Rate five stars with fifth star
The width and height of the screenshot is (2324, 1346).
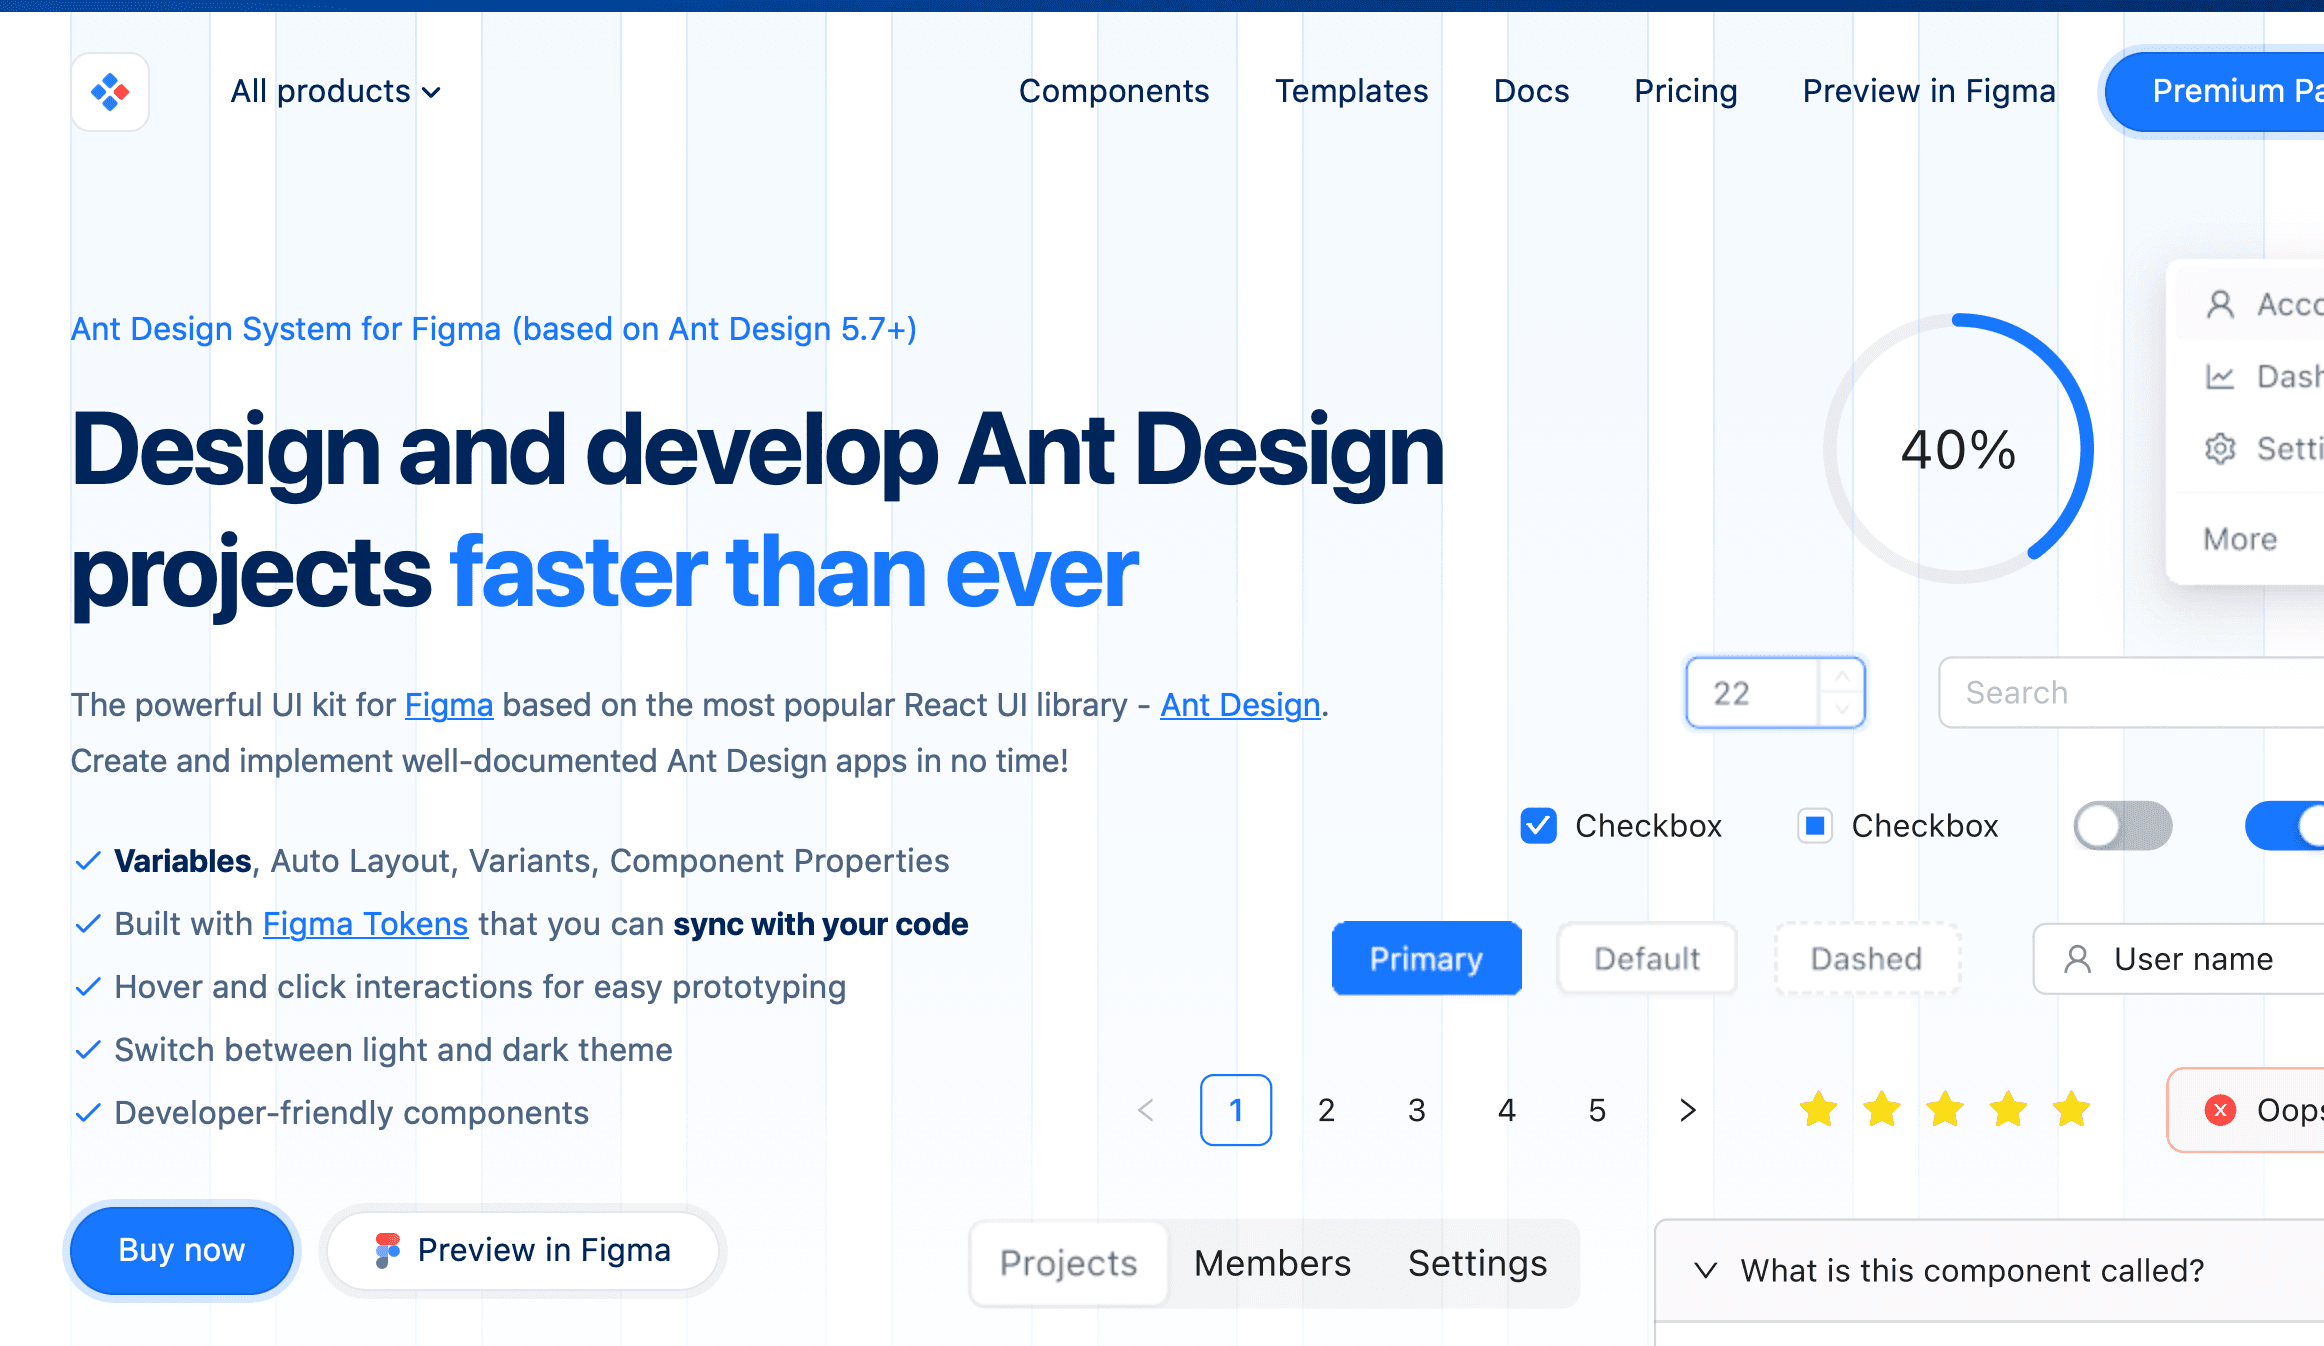click(x=2071, y=1109)
